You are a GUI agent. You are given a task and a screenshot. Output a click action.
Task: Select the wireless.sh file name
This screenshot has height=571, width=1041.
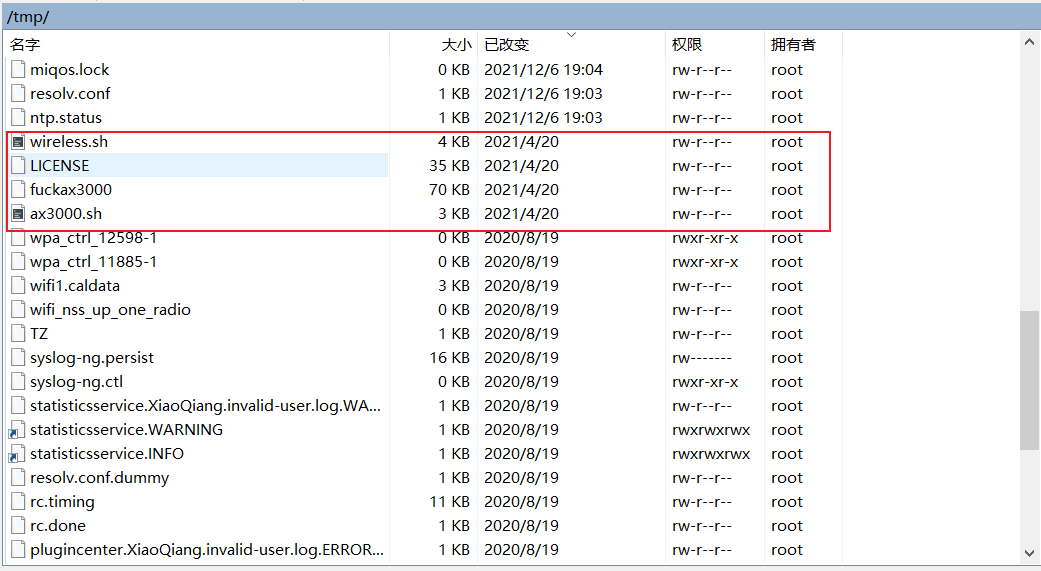68,141
